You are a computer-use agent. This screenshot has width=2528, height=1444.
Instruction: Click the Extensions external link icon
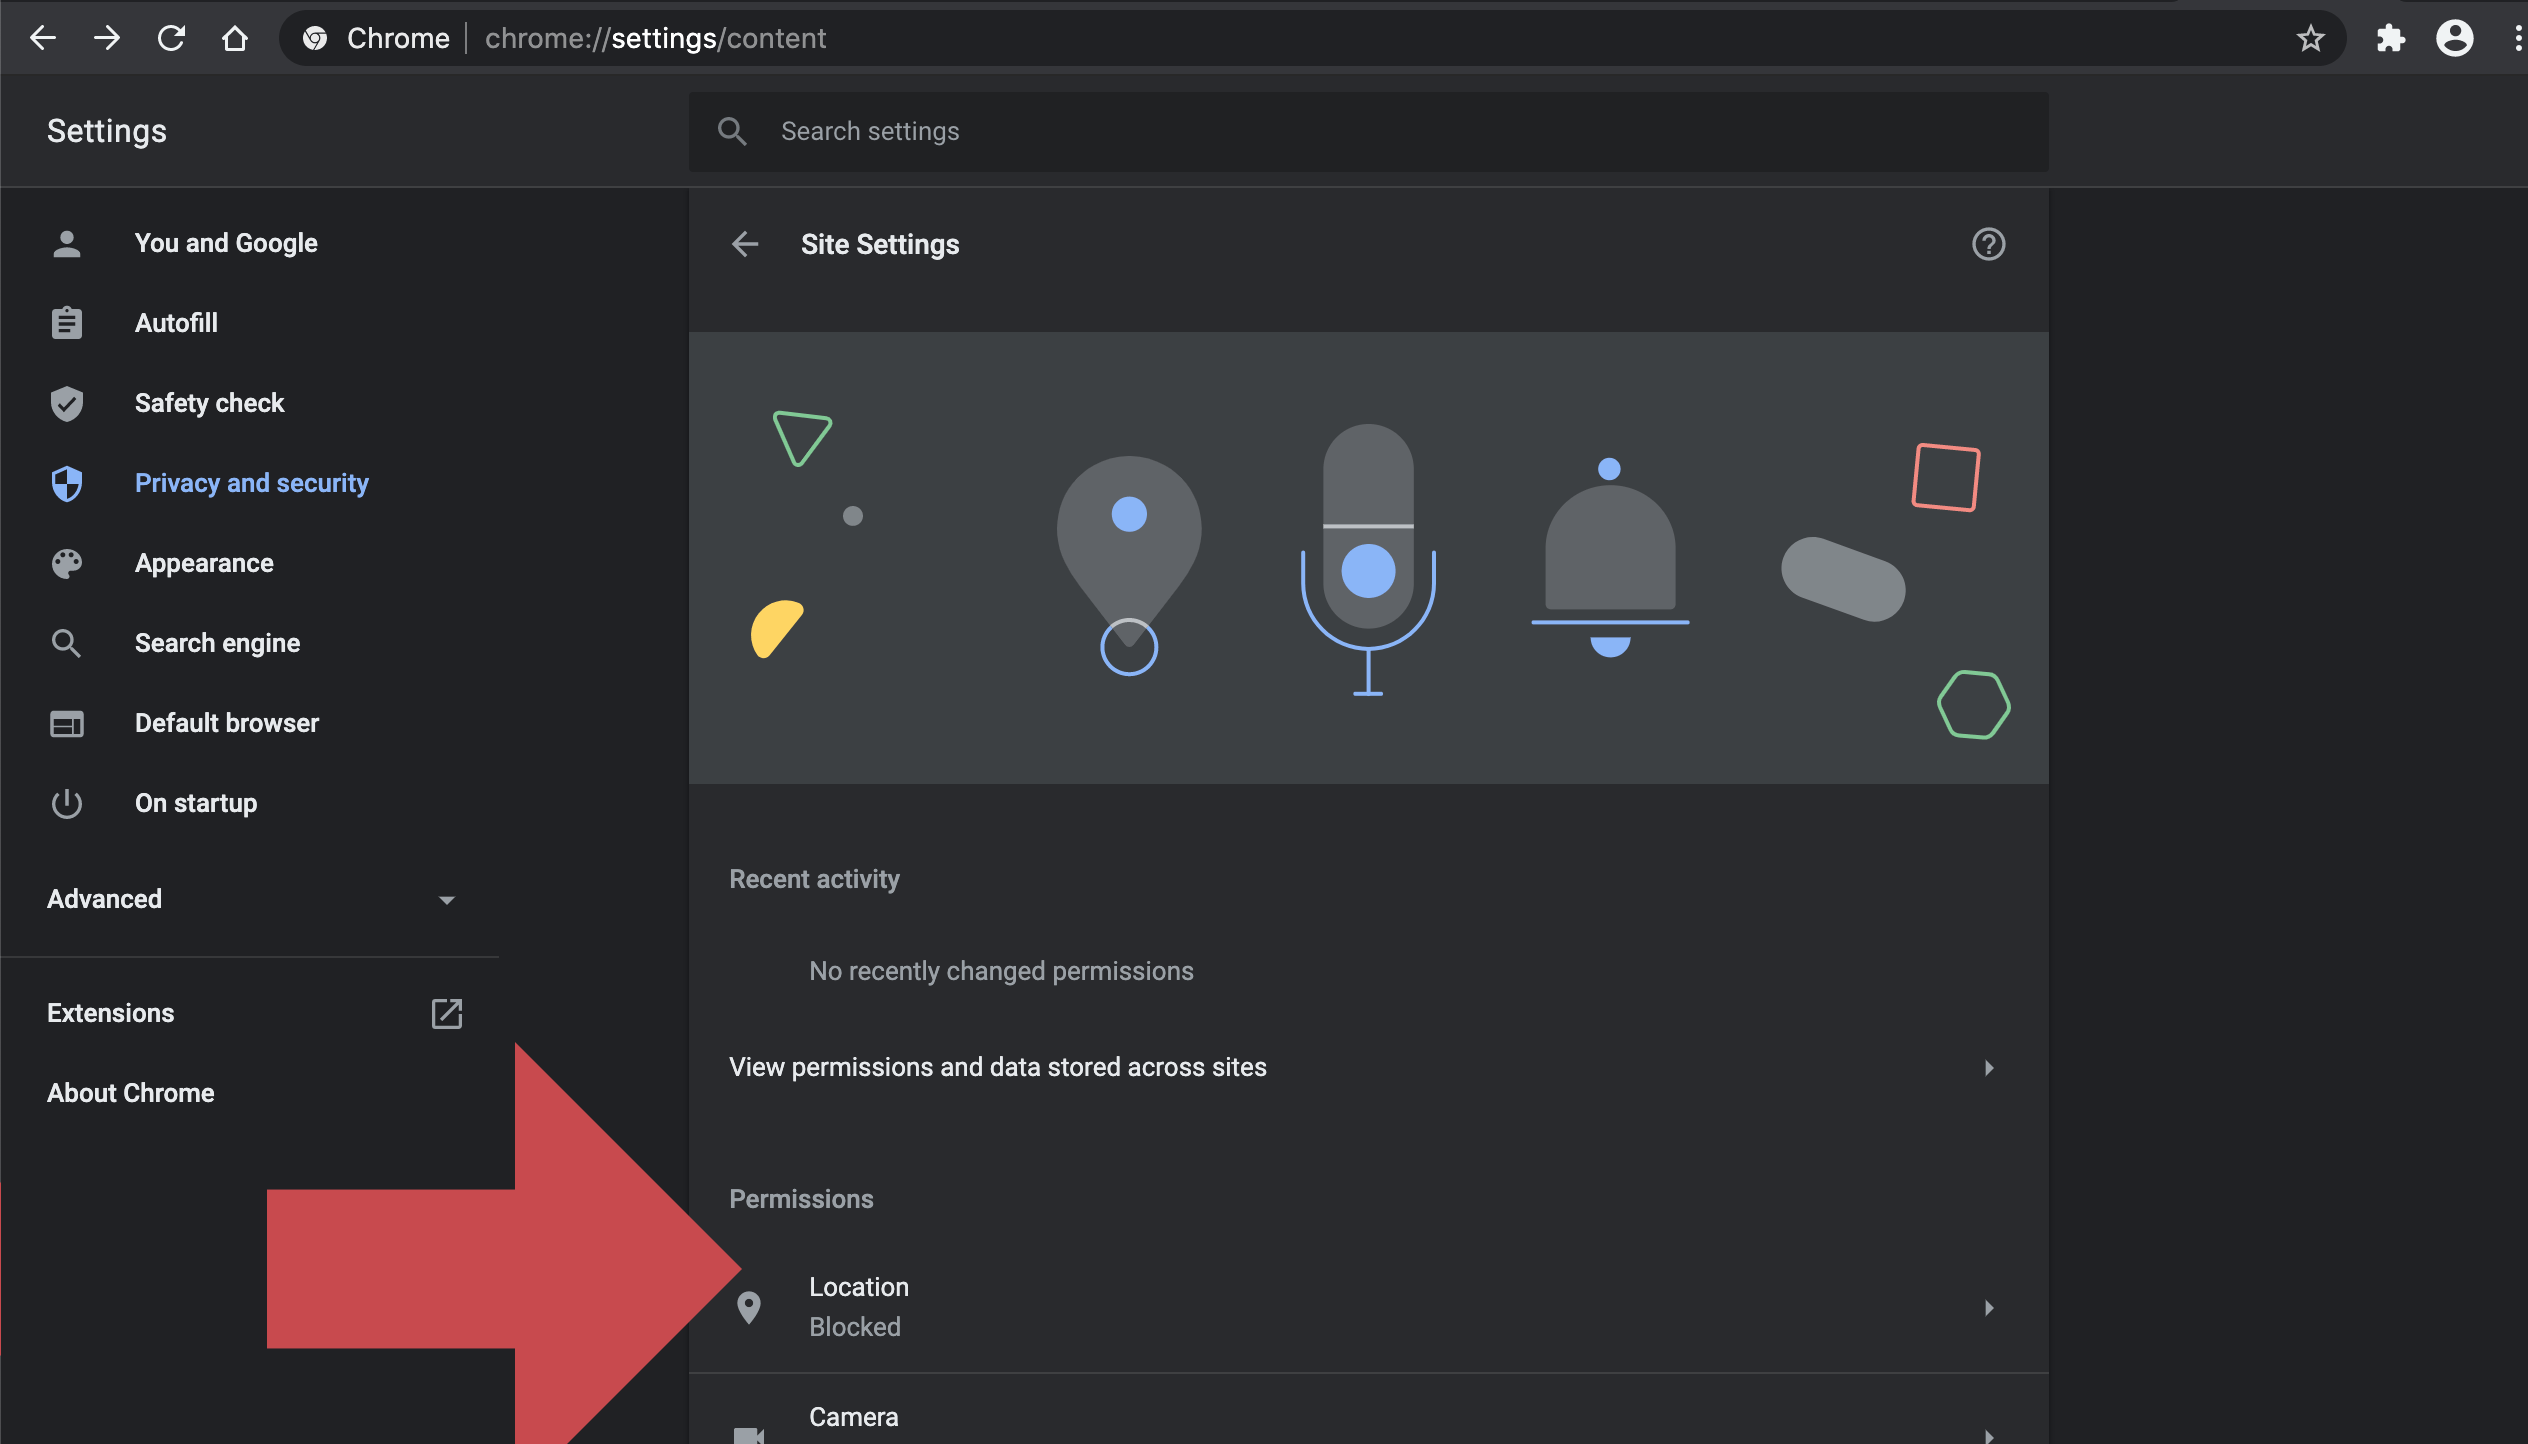(446, 1013)
